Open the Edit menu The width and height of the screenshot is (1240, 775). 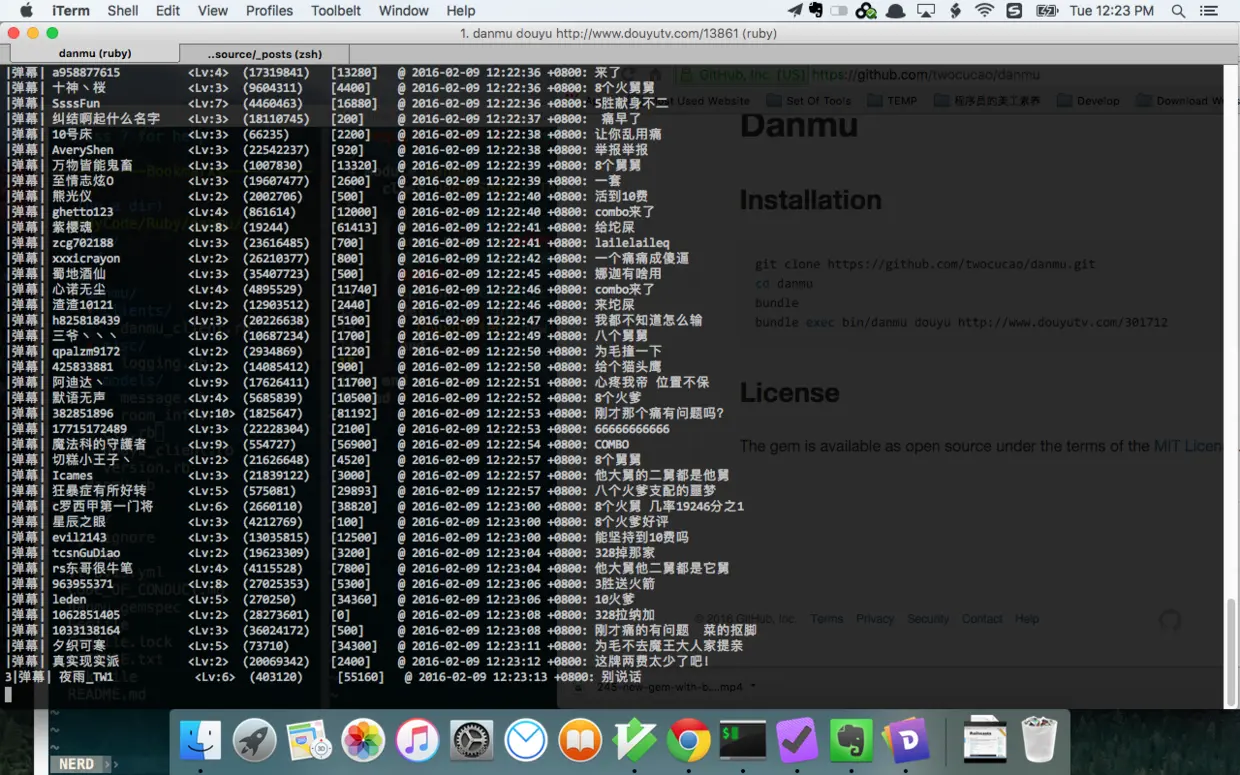[x=168, y=11]
